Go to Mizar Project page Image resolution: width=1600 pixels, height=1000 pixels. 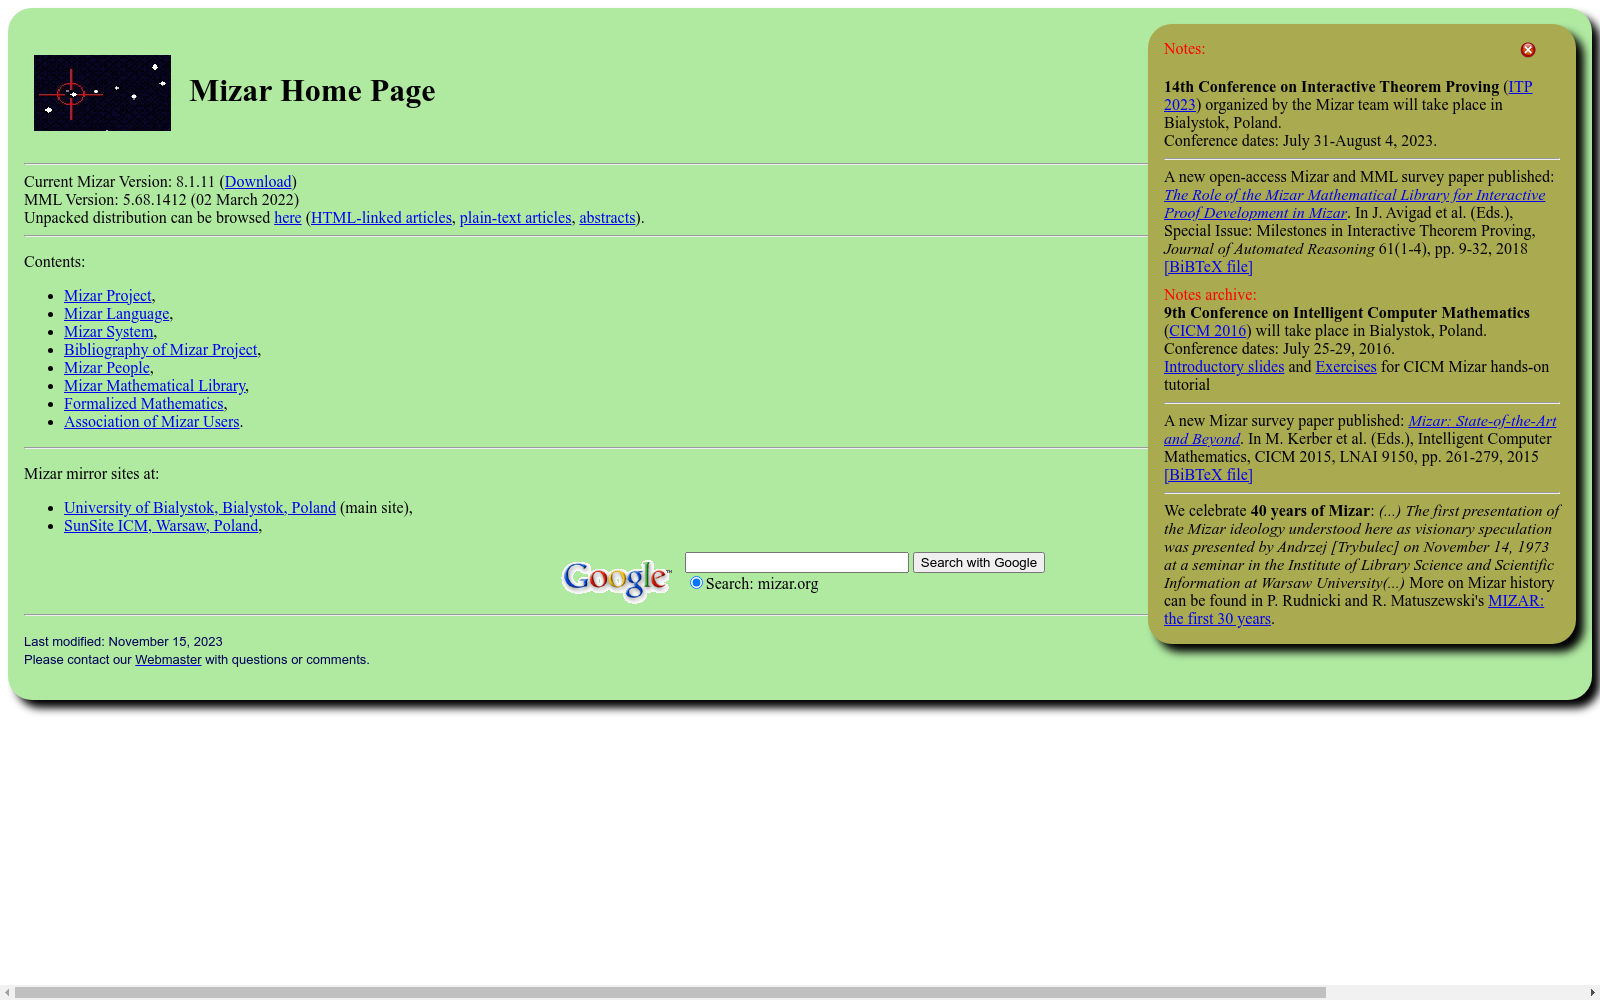[x=108, y=296]
